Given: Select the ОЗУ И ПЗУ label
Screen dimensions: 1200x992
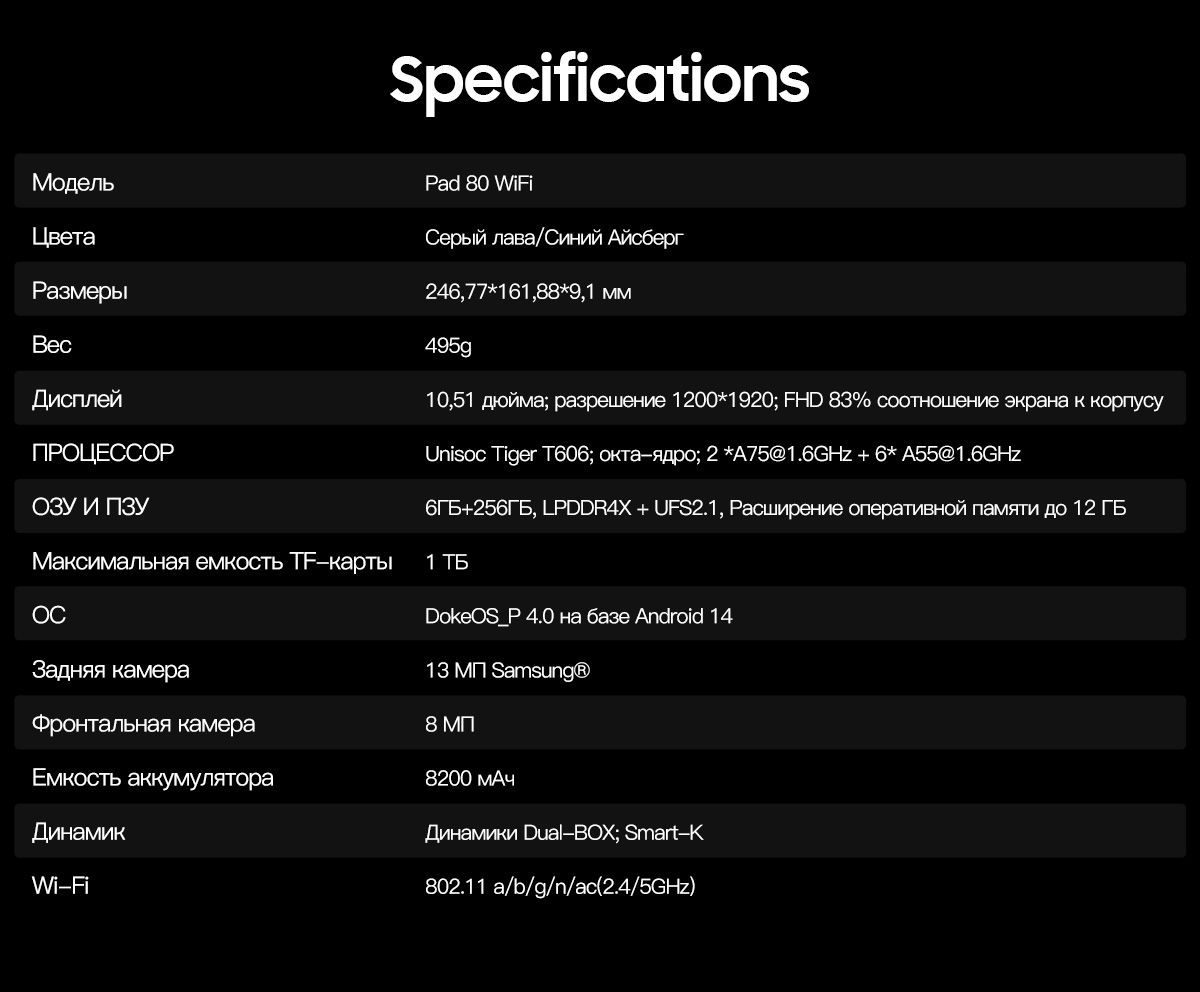Looking at the screenshot, I should pyautogui.click(x=90, y=507).
